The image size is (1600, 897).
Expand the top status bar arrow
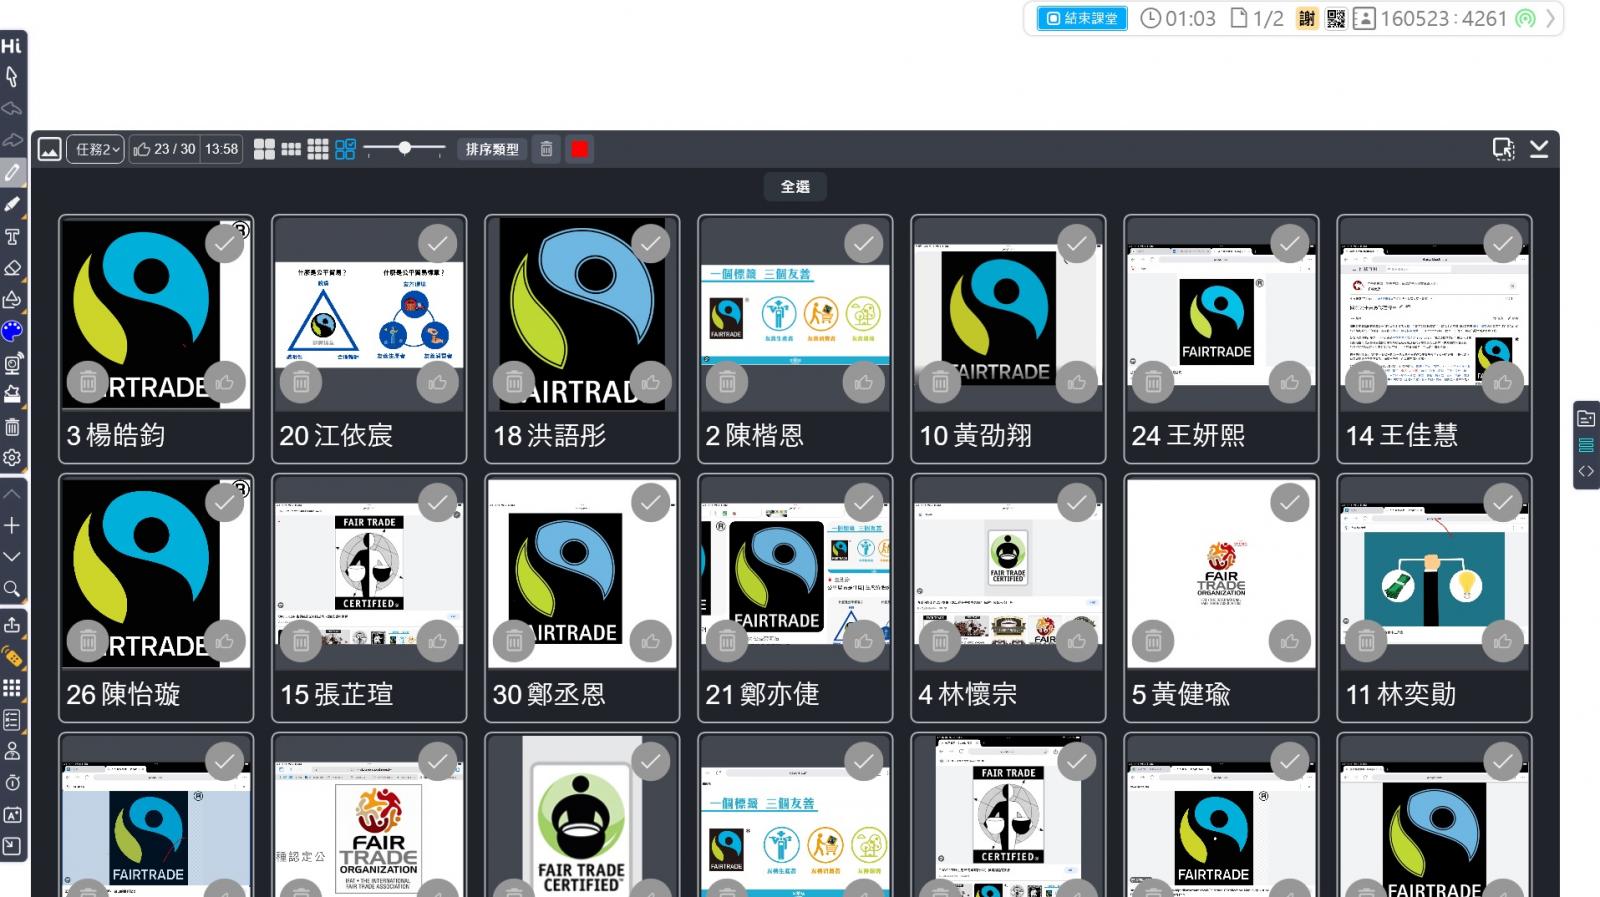click(x=1550, y=18)
